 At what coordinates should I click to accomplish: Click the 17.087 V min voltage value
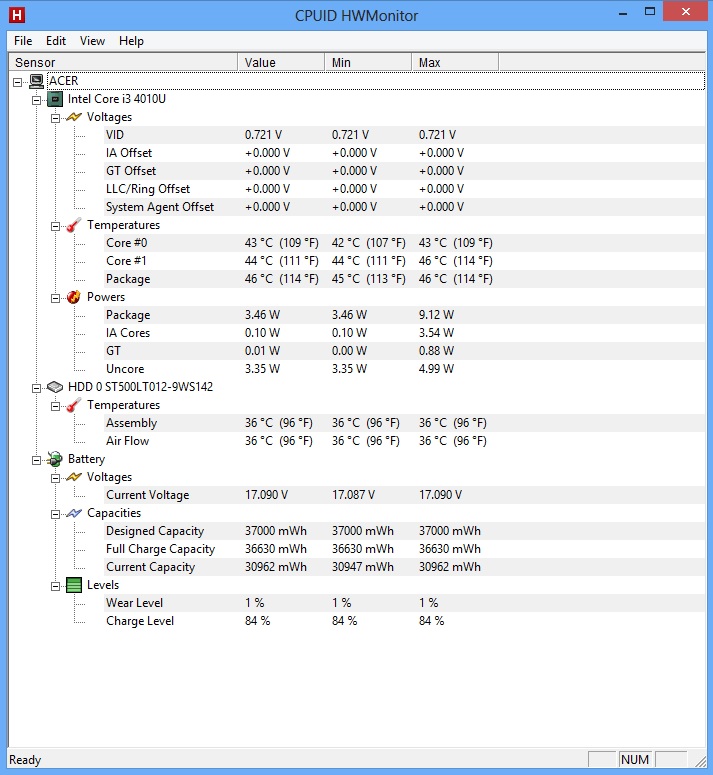click(353, 495)
